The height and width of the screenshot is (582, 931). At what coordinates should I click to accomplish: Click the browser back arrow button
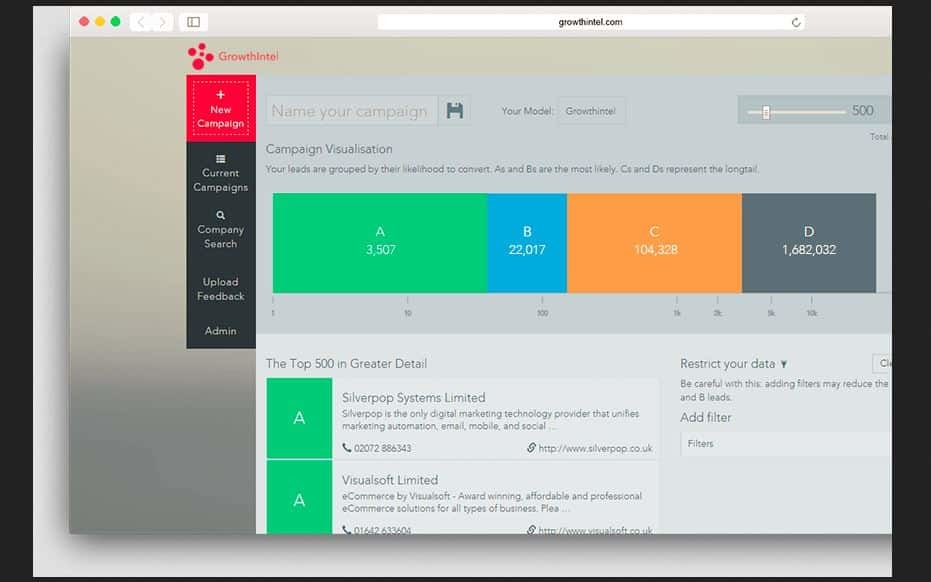coord(141,22)
